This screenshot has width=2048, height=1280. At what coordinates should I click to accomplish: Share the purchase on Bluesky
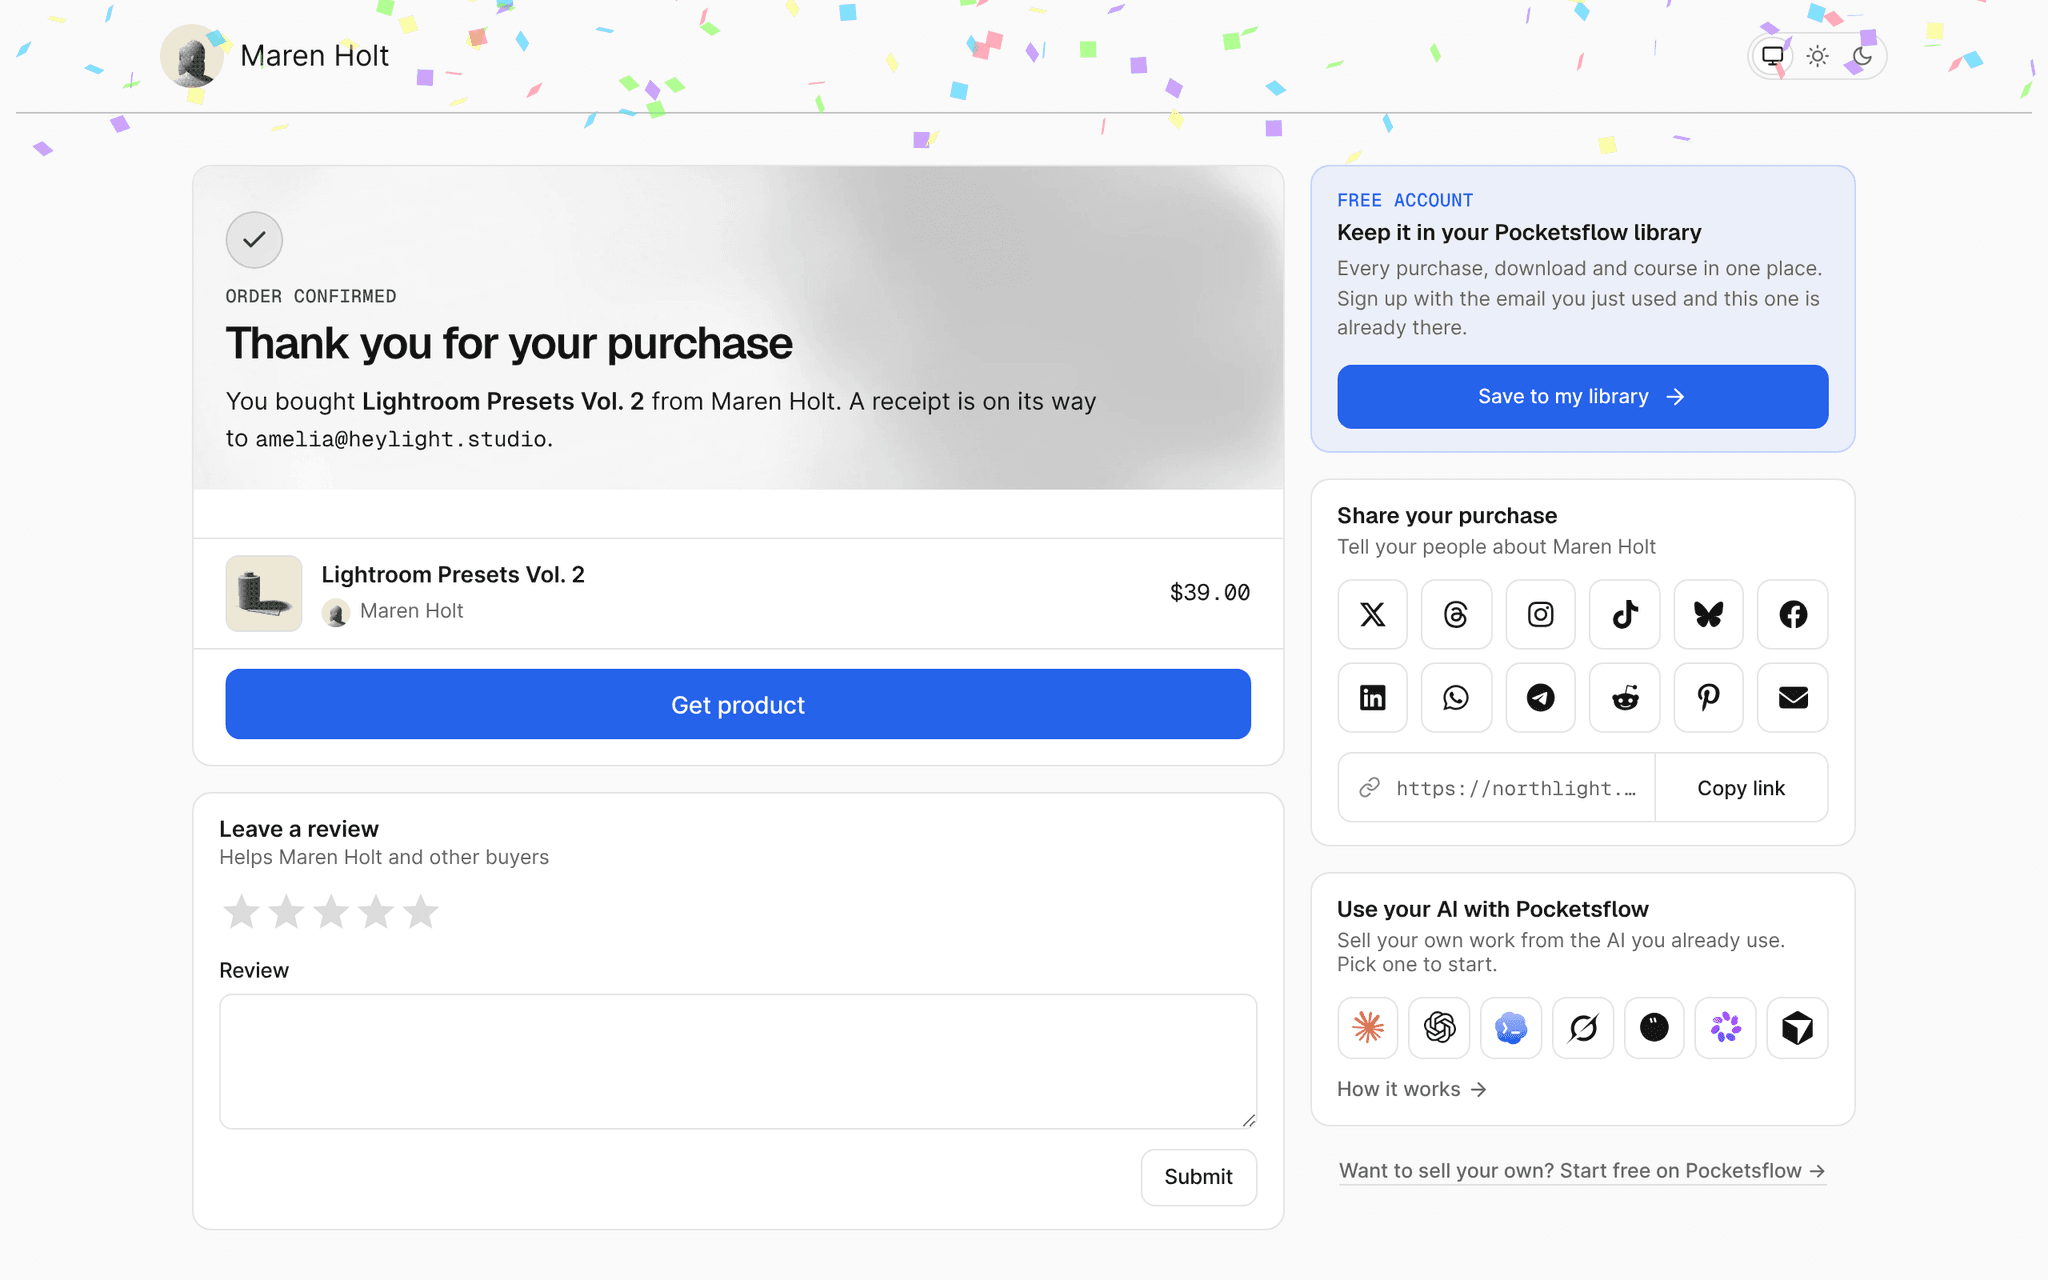coord(1709,614)
